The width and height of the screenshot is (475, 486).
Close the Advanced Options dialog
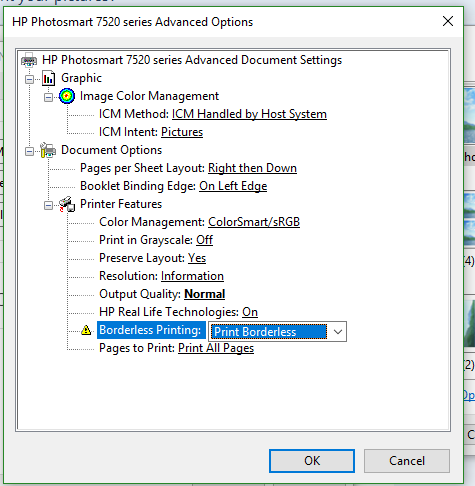point(448,21)
